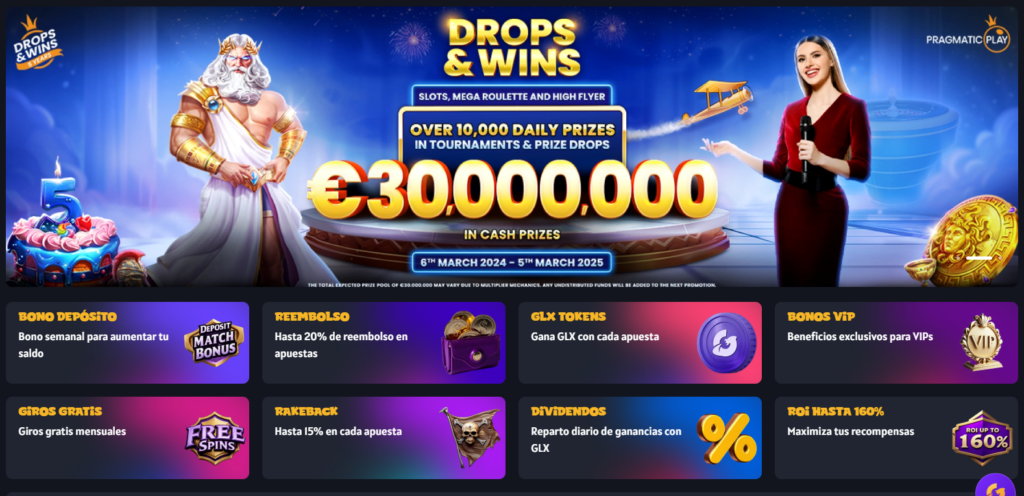This screenshot has height=496, width=1024.
Task: Click the gold VIP trophy icon
Action: (982, 343)
